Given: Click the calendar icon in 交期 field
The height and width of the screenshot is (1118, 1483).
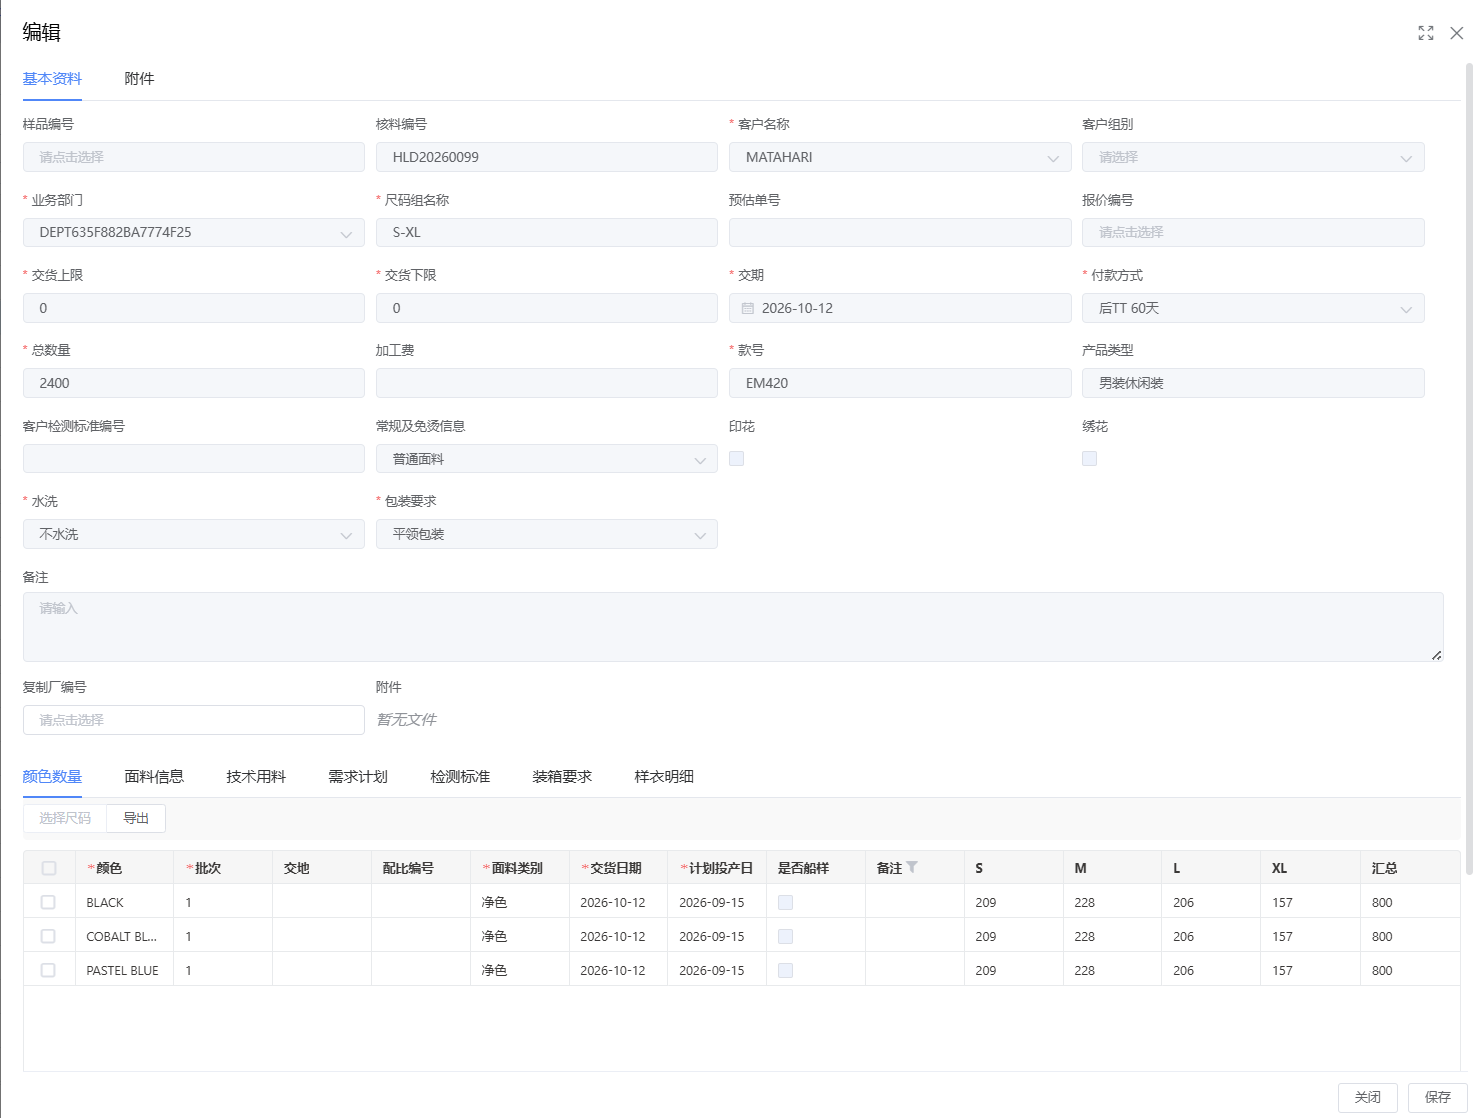Looking at the screenshot, I should [748, 308].
